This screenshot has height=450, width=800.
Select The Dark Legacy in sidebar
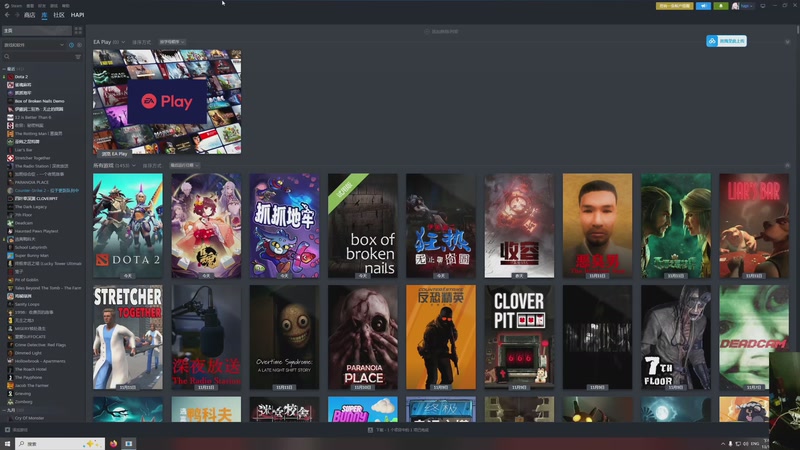coord(31,207)
